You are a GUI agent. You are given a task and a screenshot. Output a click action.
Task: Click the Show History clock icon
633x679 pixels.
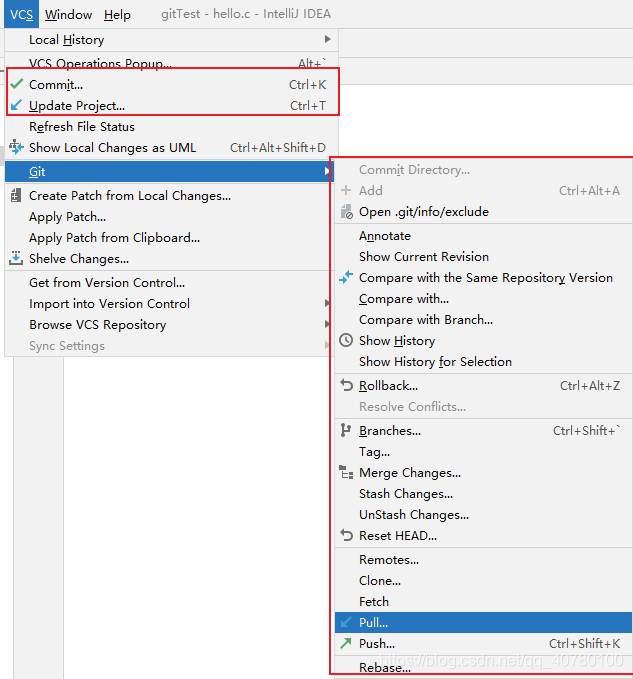click(346, 340)
